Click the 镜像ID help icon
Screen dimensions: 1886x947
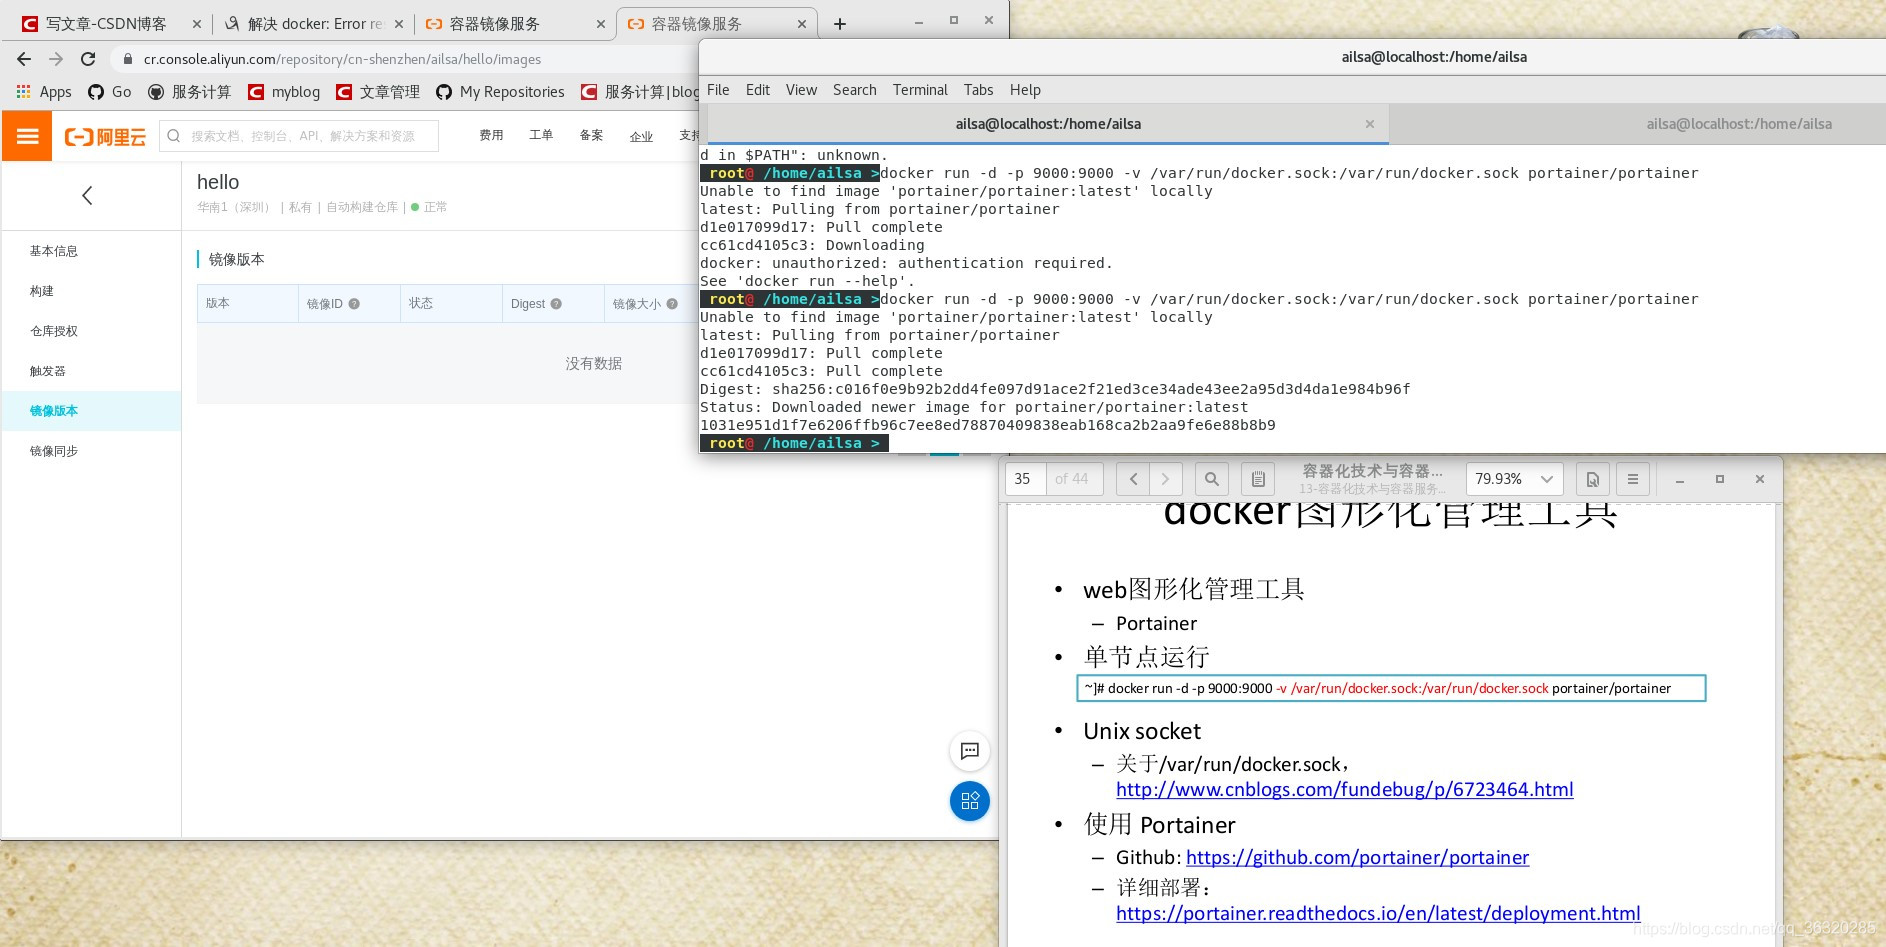tap(354, 304)
